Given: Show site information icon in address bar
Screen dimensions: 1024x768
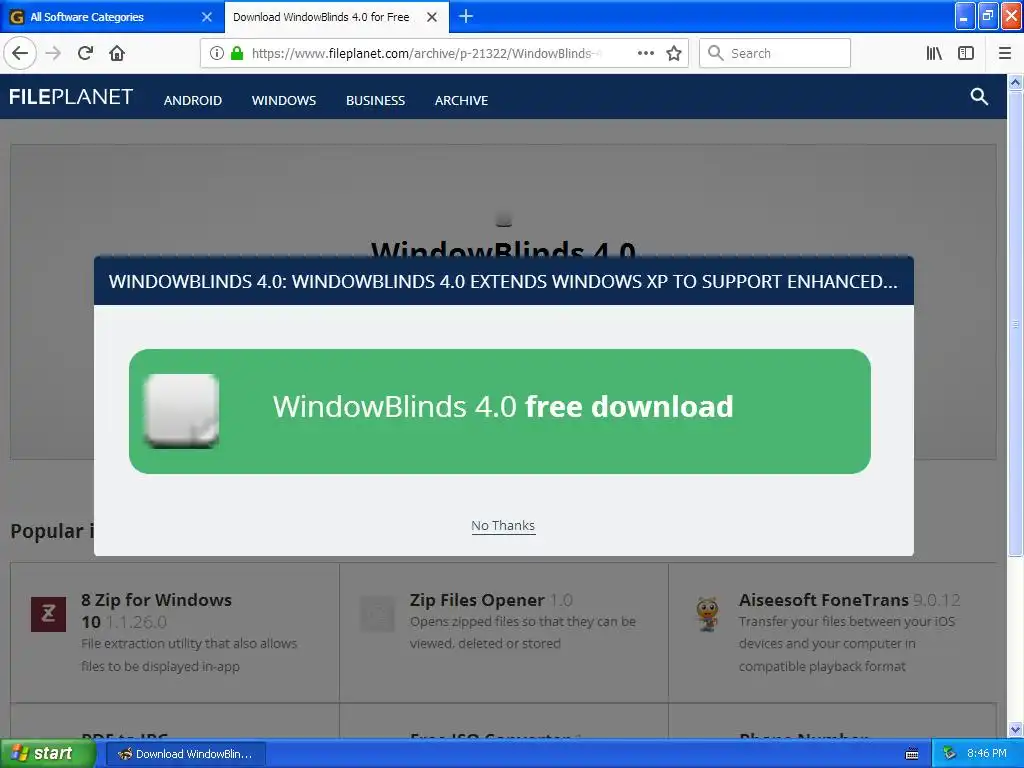Looking at the screenshot, I should click(x=217, y=53).
